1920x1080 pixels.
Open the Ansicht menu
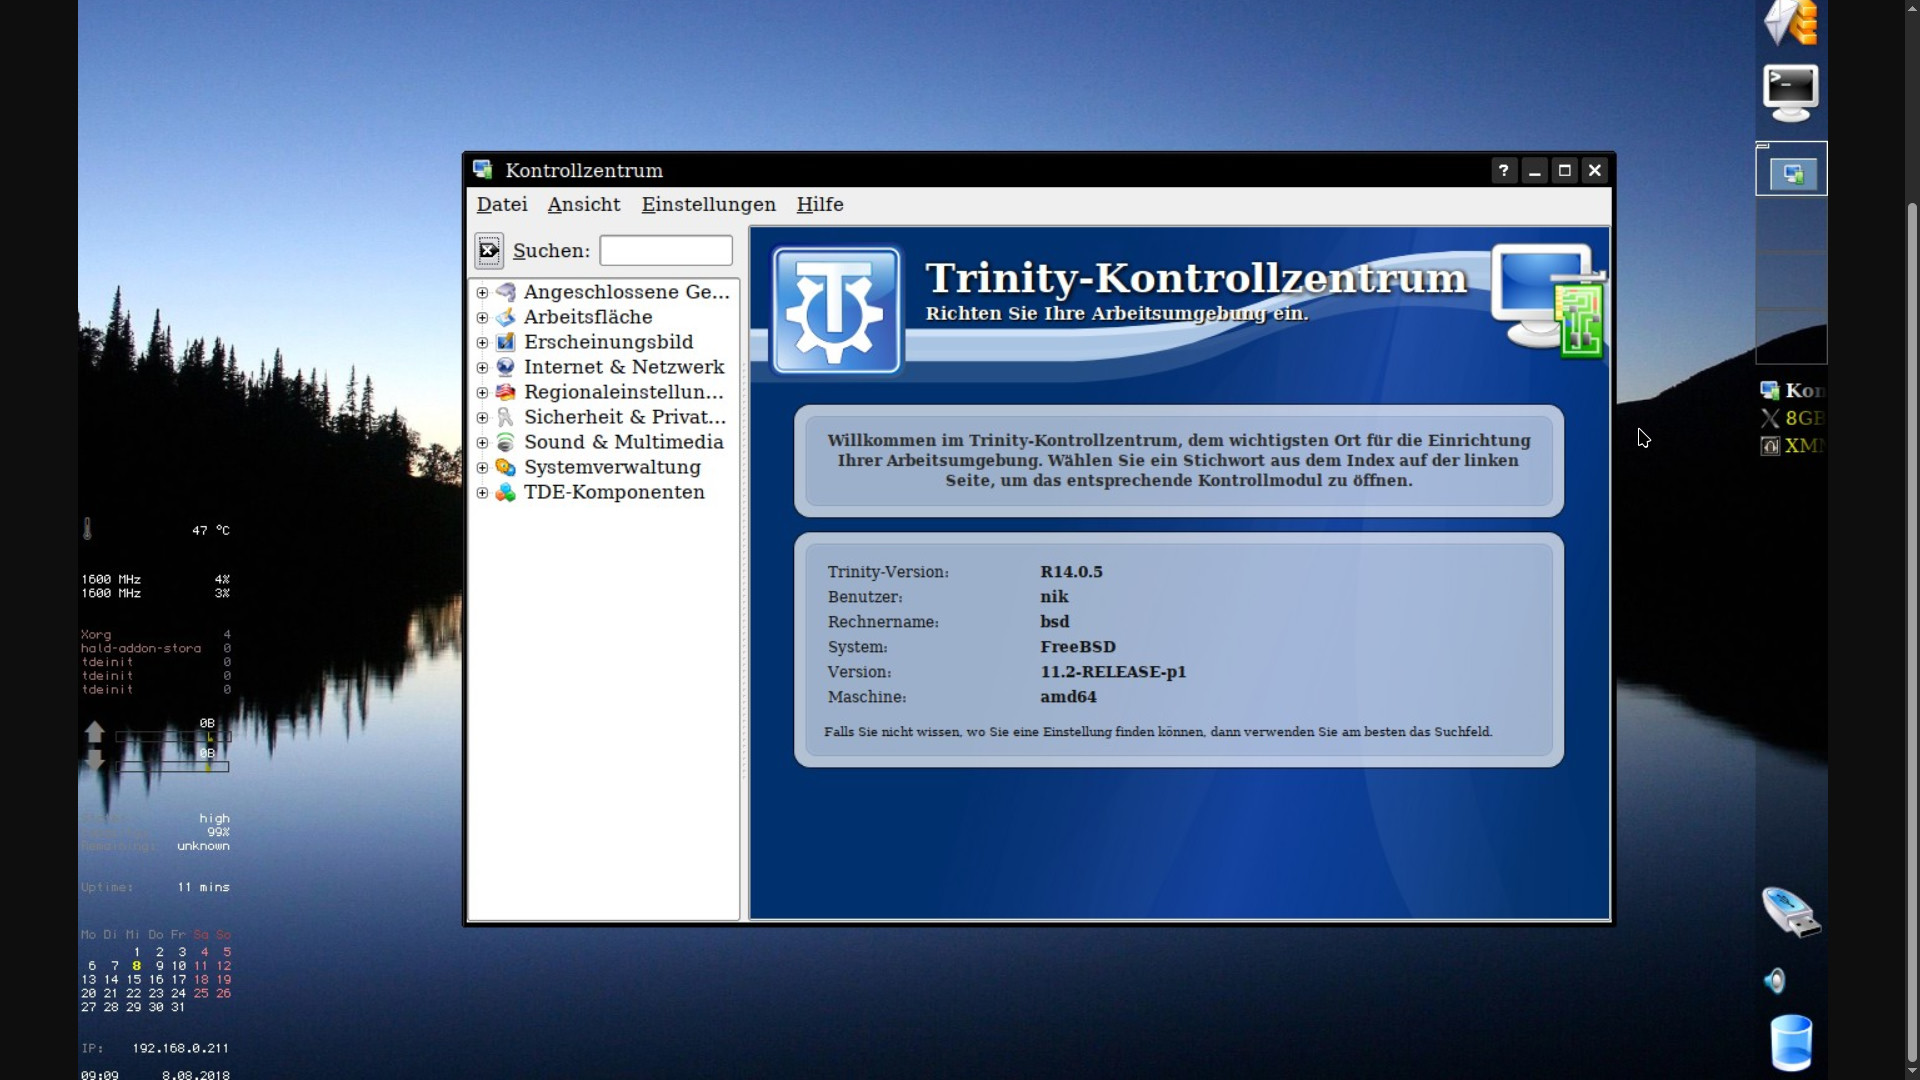tap(584, 204)
